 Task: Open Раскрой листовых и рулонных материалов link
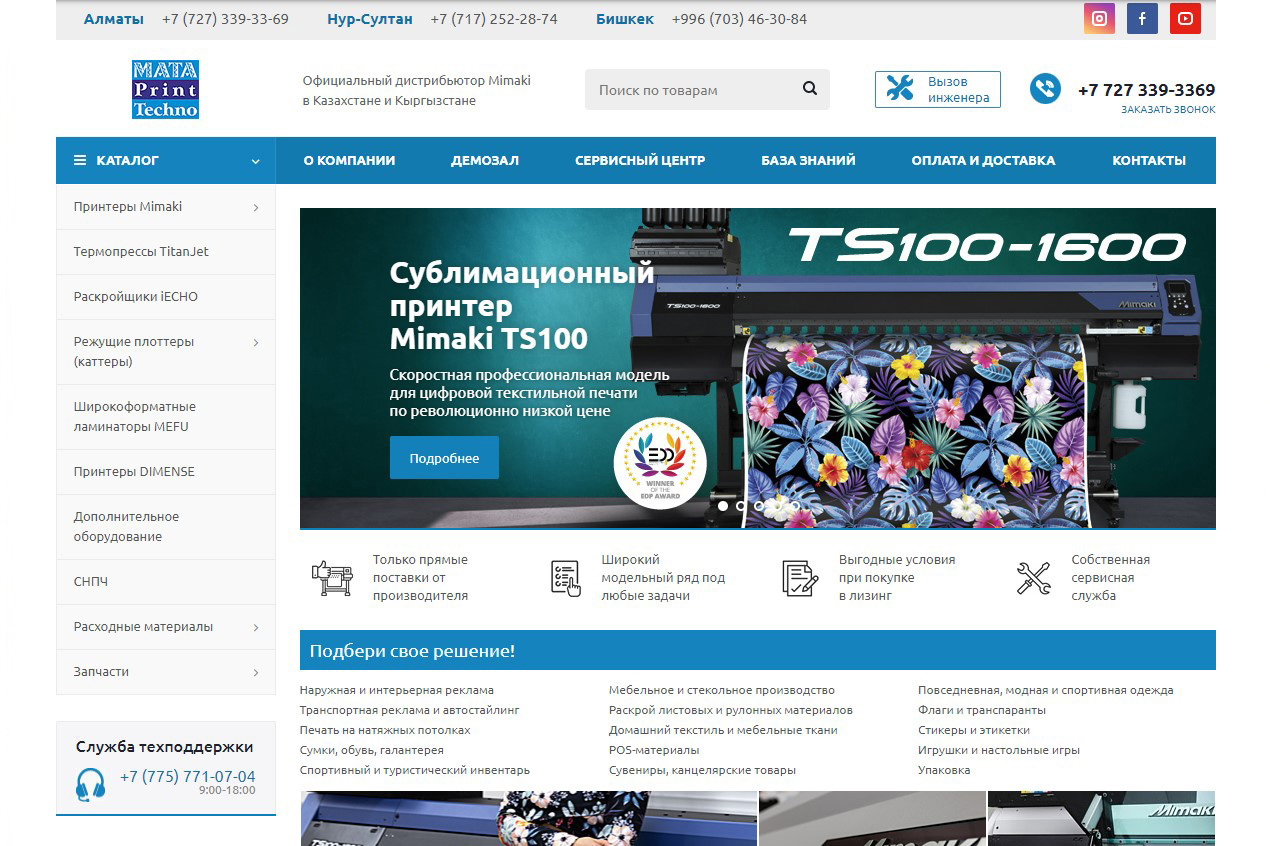[x=731, y=710]
